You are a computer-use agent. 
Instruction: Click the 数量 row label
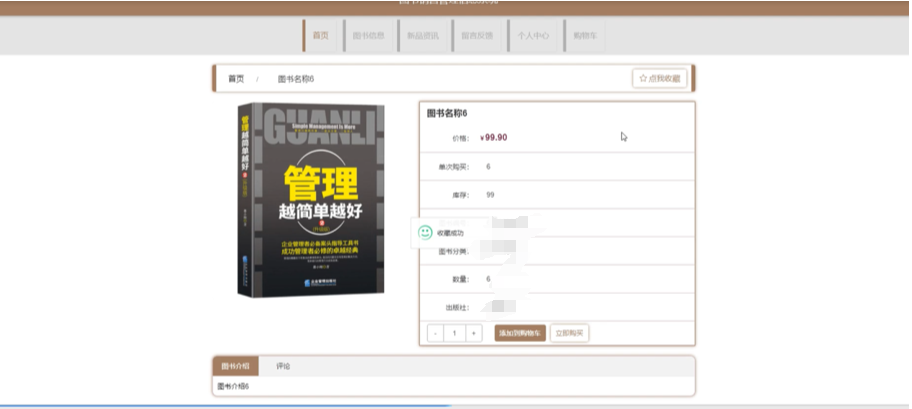461,279
